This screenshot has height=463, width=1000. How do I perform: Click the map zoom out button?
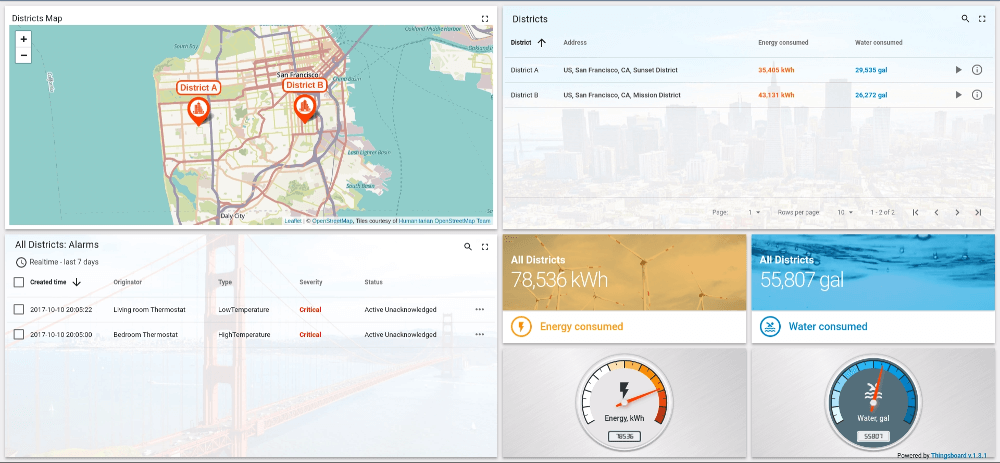23,55
